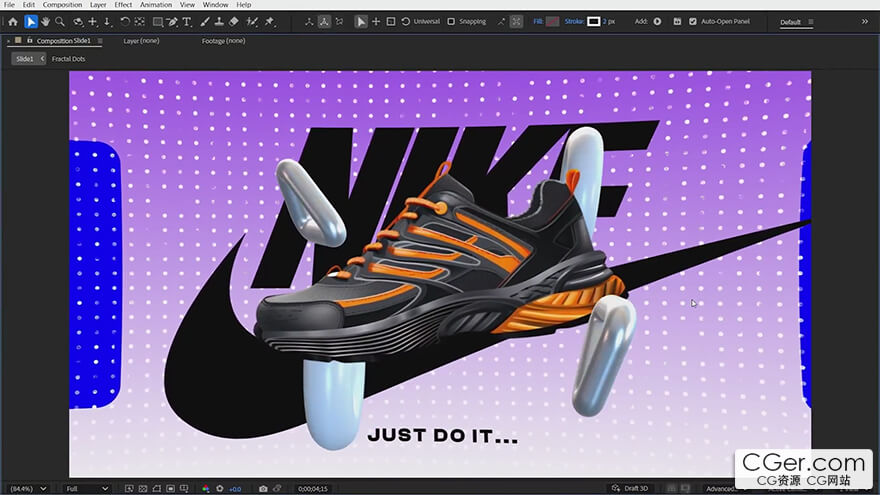The width and height of the screenshot is (880, 495).
Task: Select the Dolly camera tool
Action: pyautogui.click(x=107, y=22)
